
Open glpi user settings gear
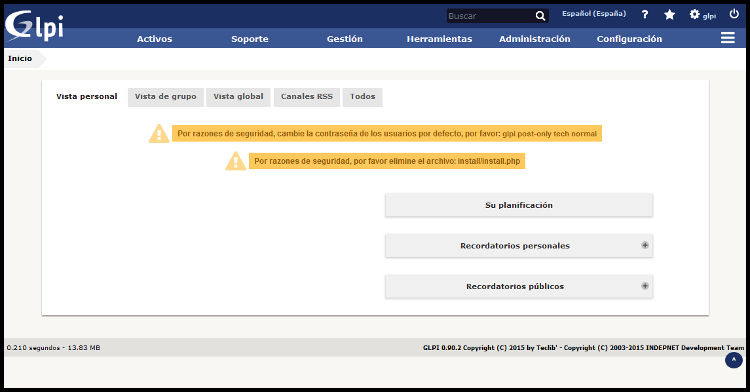[695, 14]
